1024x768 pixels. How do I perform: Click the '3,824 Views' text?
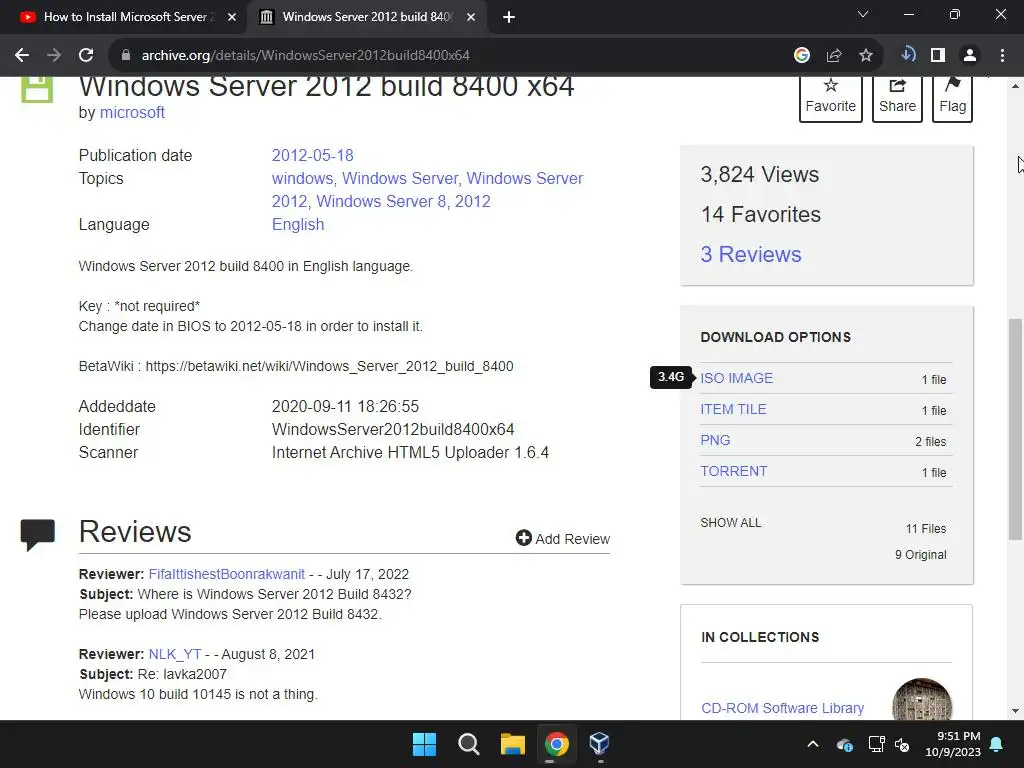pos(760,174)
